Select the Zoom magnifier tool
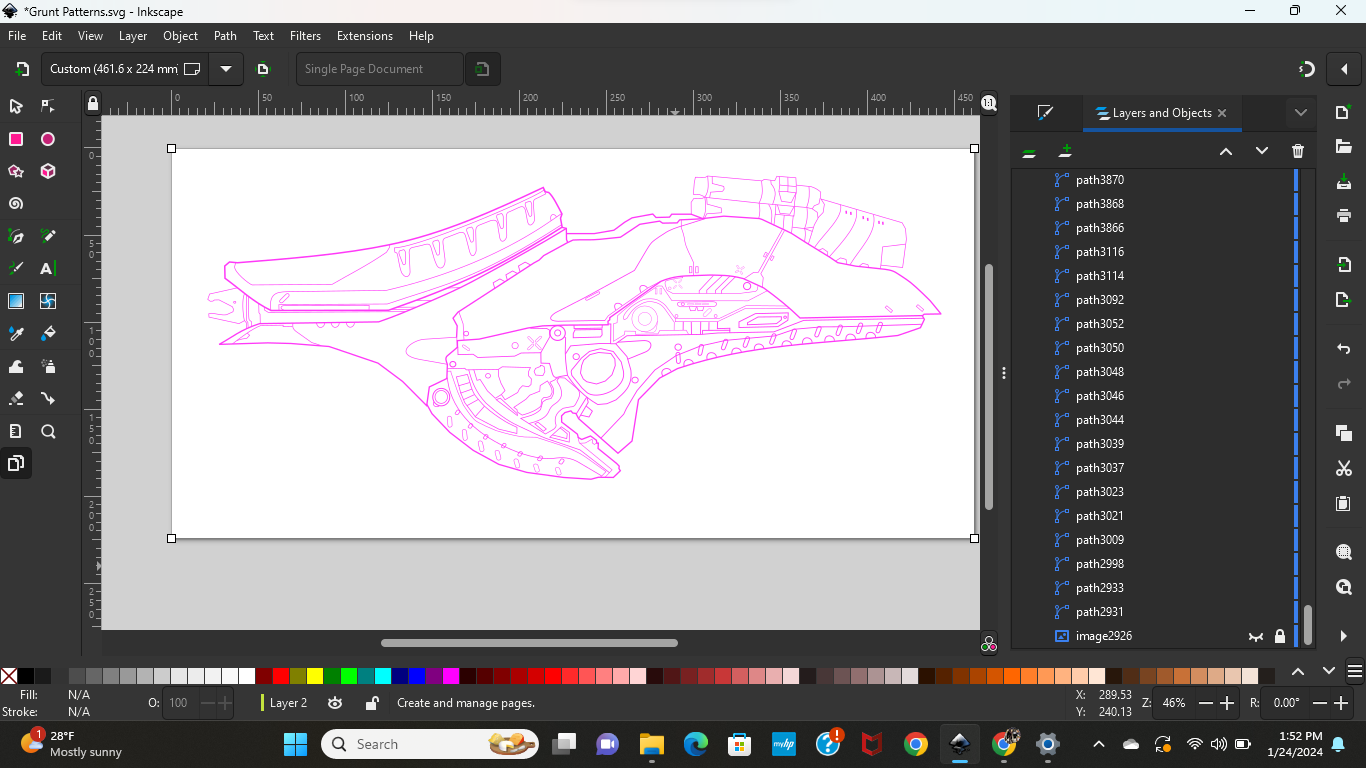Image resolution: width=1366 pixels, height=768 pixels. (x=48, y=431)
